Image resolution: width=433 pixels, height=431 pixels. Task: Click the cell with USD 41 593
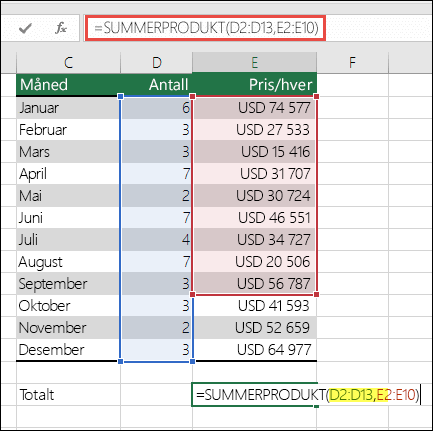(x=255, y=306)
